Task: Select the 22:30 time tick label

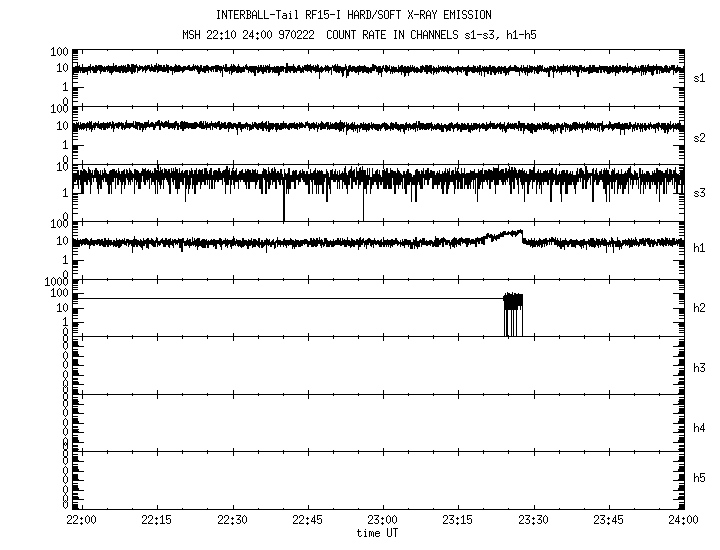Action: pyautogui.click(x=232, y=520)
